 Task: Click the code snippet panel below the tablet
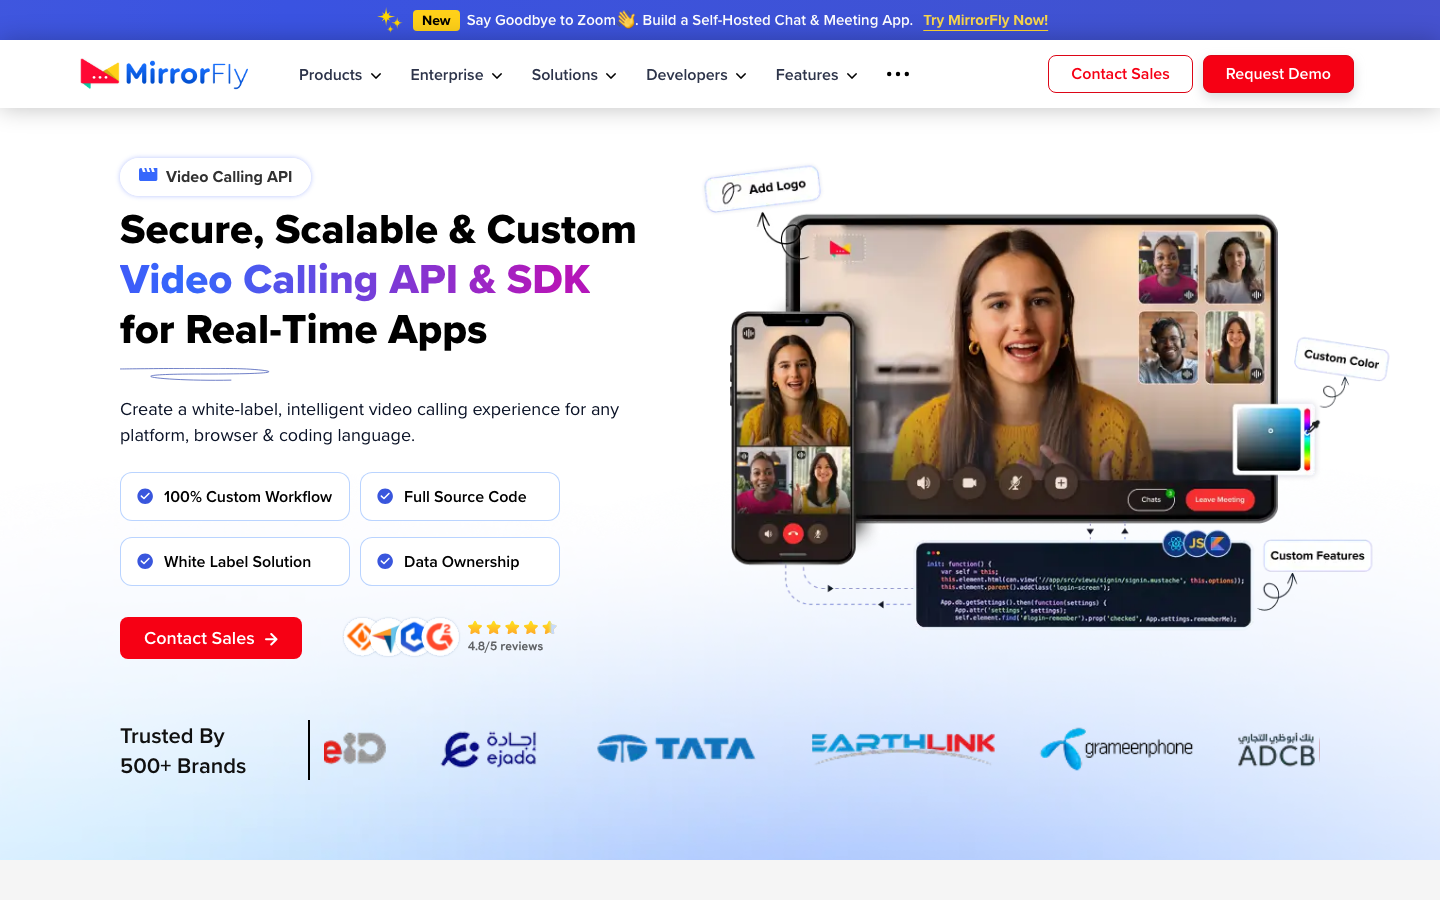pyautogui.click(x=1083, y=585)
